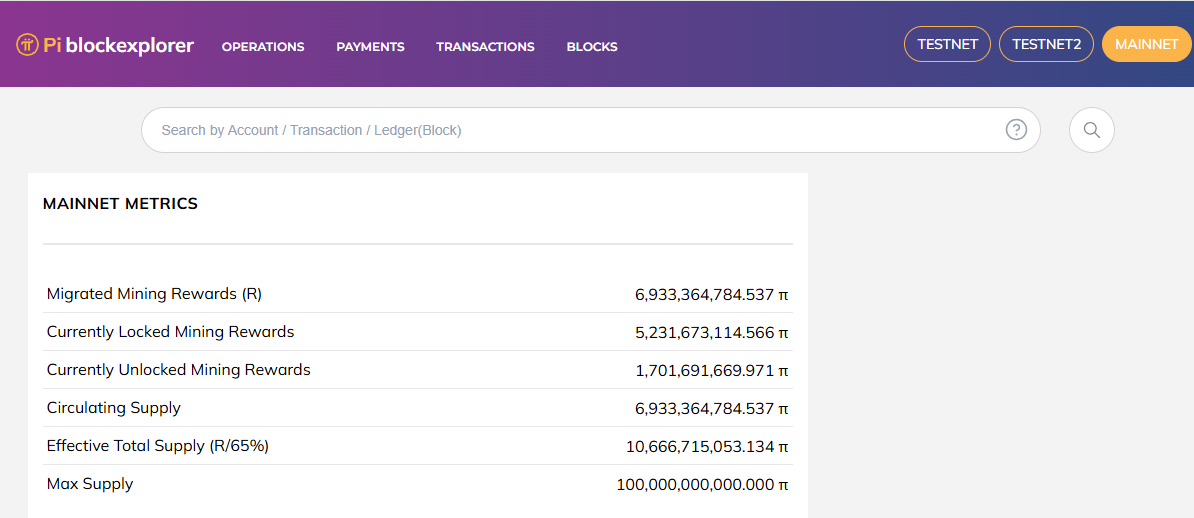Select the MAINNET network button
Viewport: 1194px width, 518px height.
point(1146,44)
